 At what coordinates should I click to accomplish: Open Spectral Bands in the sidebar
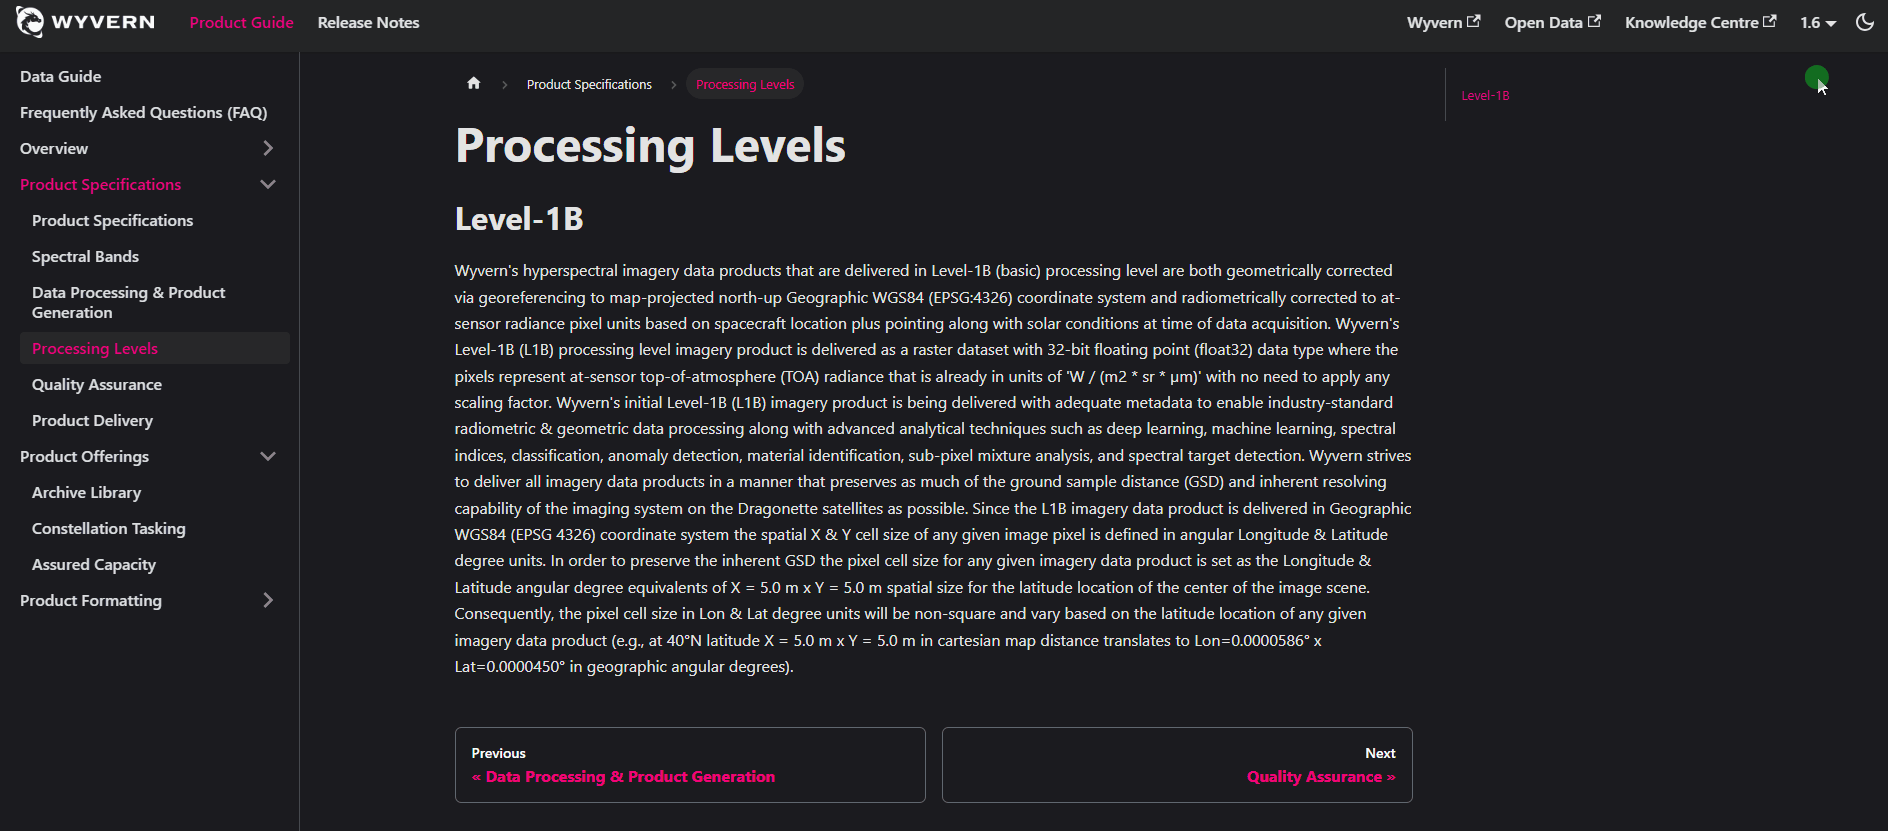coord(85,256)
